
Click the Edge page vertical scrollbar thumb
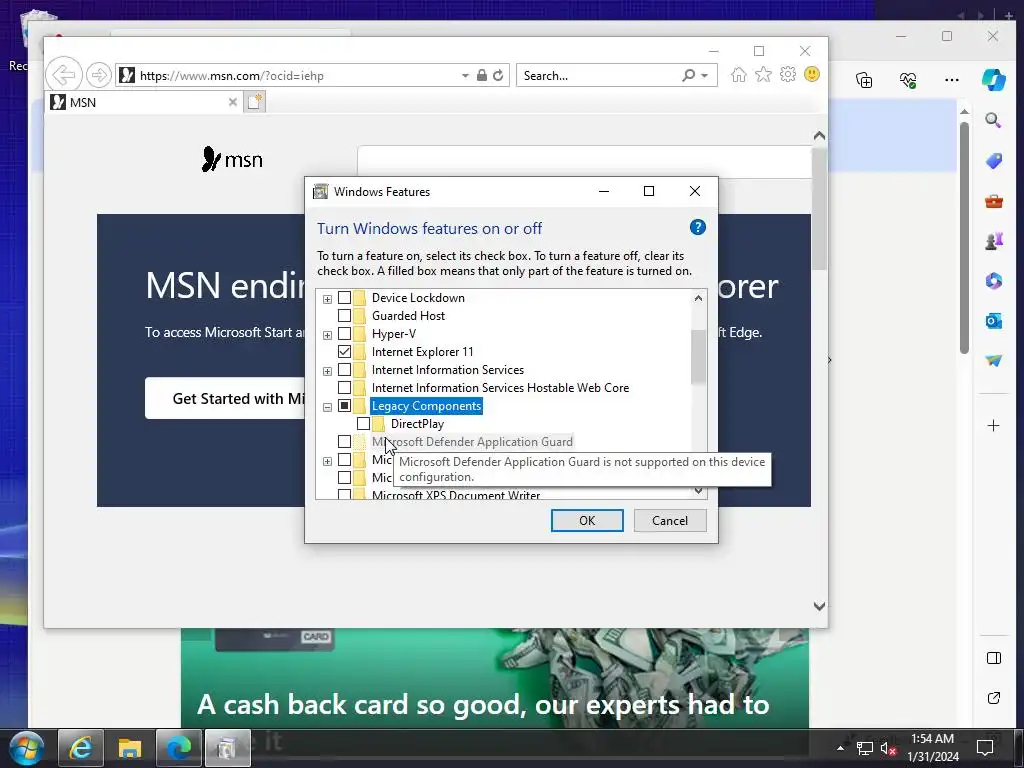tap(965, 238)
